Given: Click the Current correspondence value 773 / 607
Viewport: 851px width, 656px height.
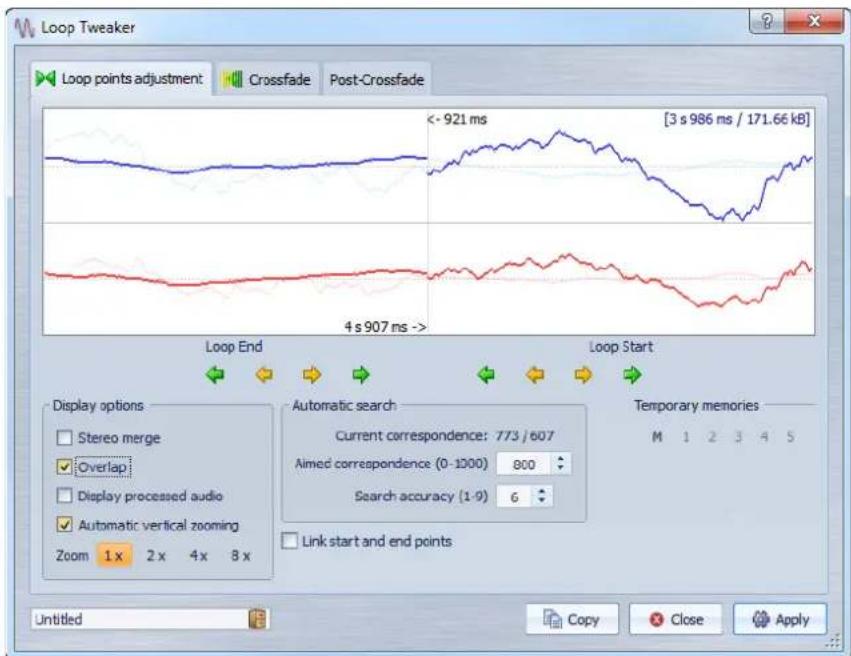Looking at the screenshot, I should click(524, 436).
